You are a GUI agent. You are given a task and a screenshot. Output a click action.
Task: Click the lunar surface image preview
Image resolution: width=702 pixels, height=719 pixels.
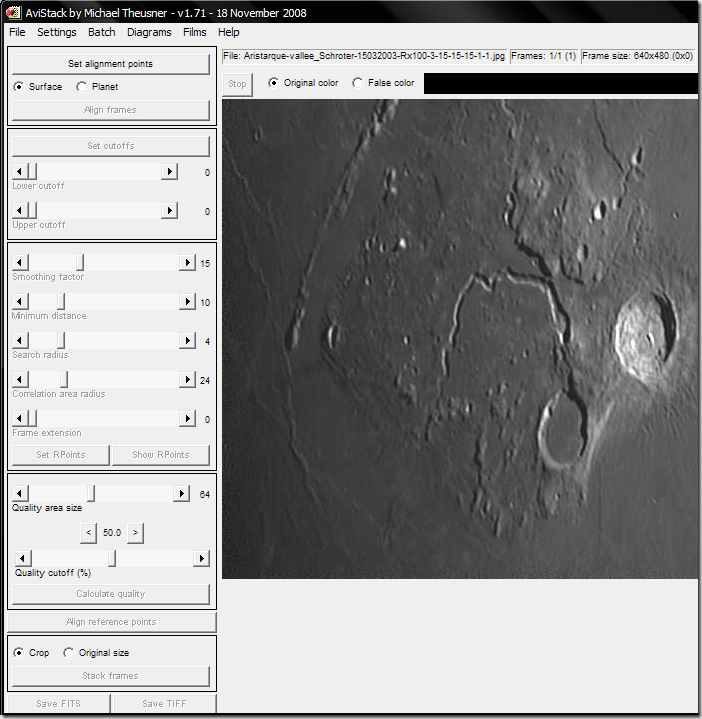click(x=460, y=339)
